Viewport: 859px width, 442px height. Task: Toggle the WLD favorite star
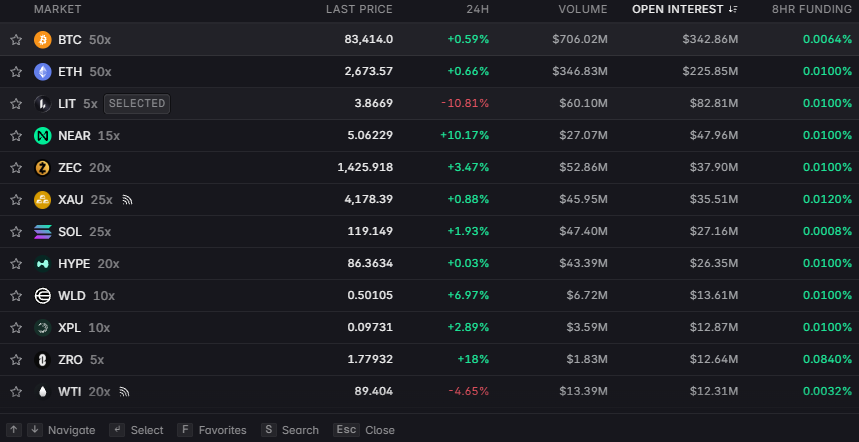click(x=16, y=296)
